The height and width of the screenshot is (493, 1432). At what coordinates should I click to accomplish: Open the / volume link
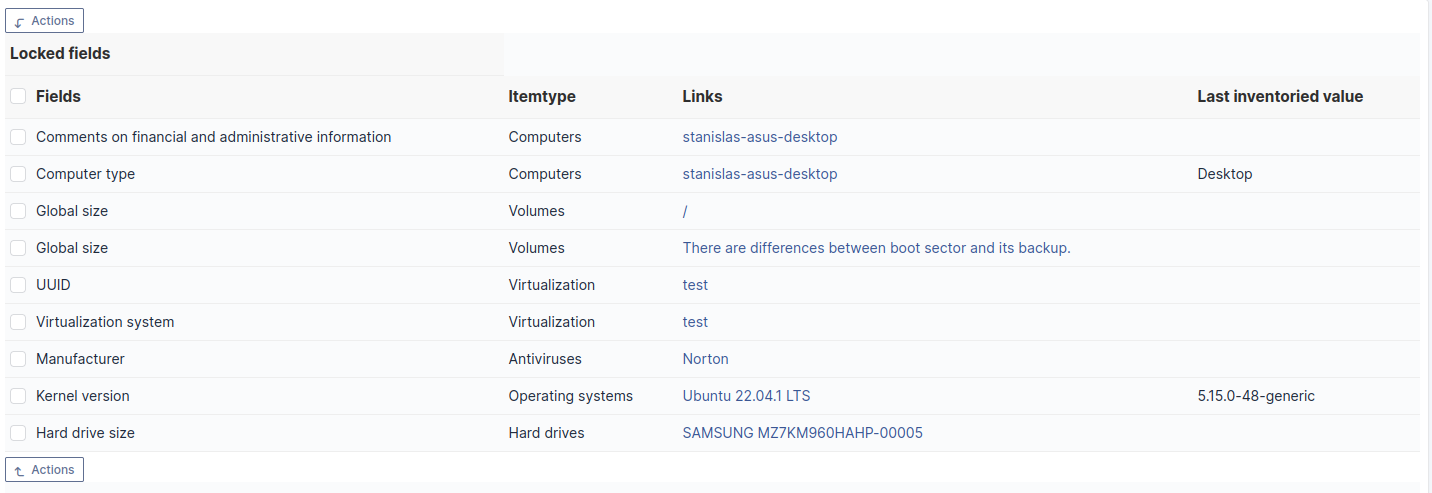point(685,211)
